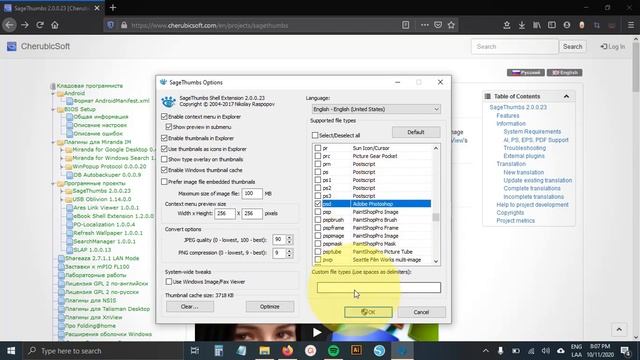Click Custom file types text field
The image size is (640, 360).
(379, 287)
